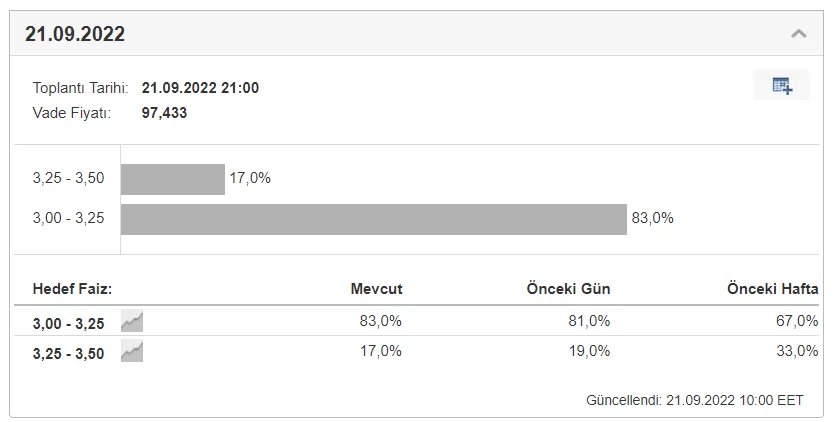838x422 pixels.
Task: Click the meeting date 21.09.2022 21:00
Action: tap(200, 88)
